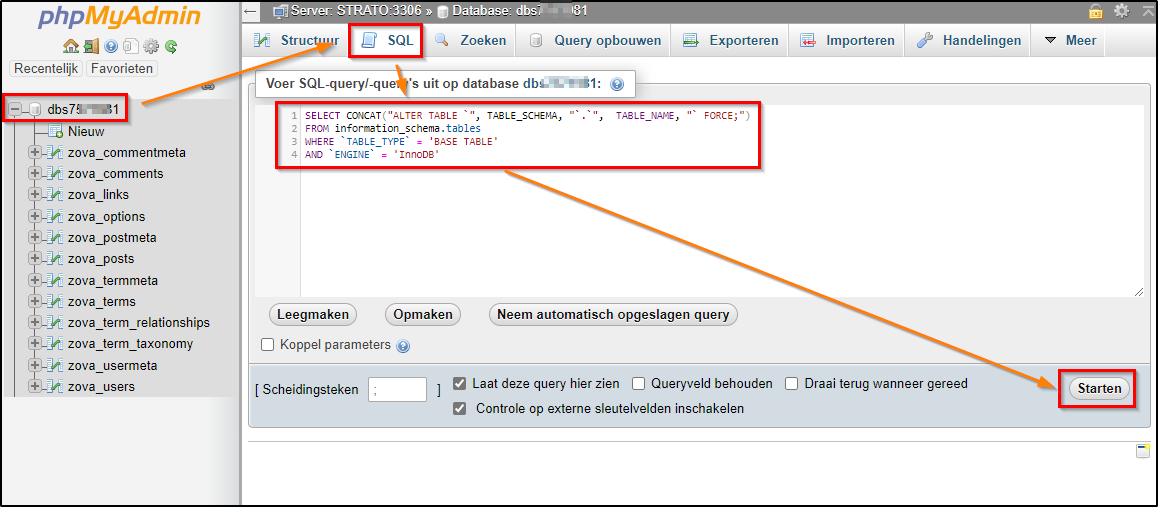The image size is (1158, 507).
Task: Select the zova_term_relationships table name
Action: (x=138, y=323)
